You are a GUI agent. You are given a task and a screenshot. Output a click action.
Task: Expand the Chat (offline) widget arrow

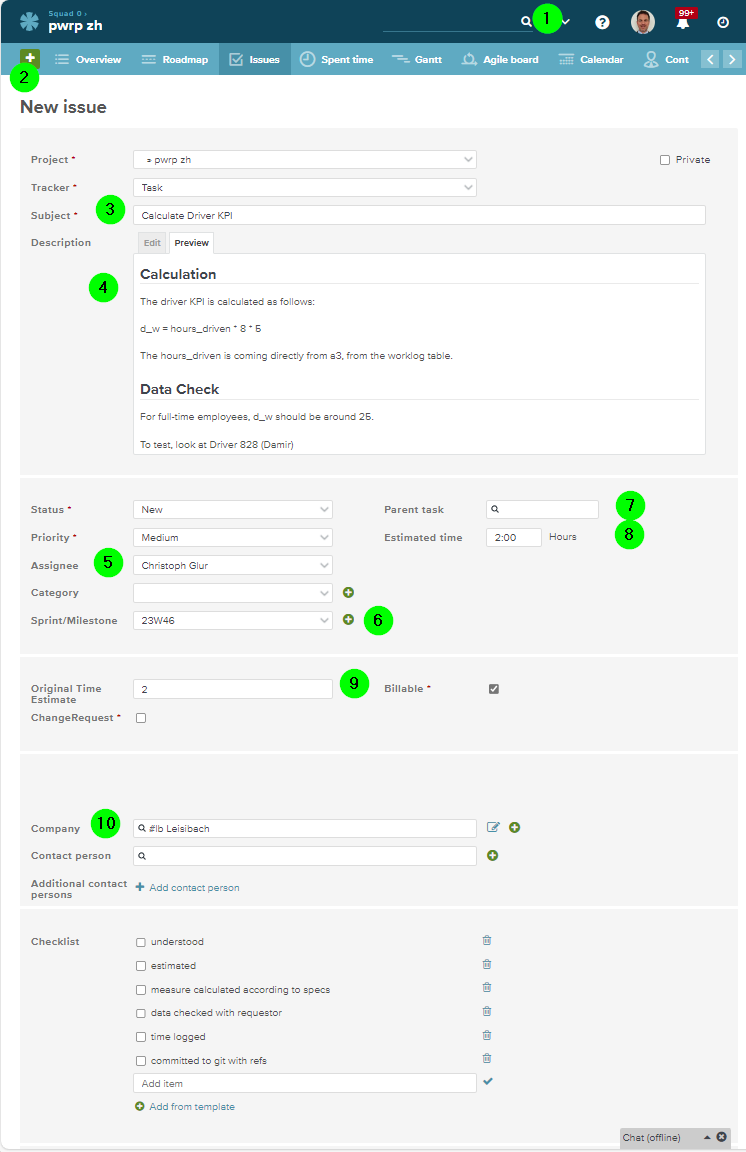coord(707,1137)
